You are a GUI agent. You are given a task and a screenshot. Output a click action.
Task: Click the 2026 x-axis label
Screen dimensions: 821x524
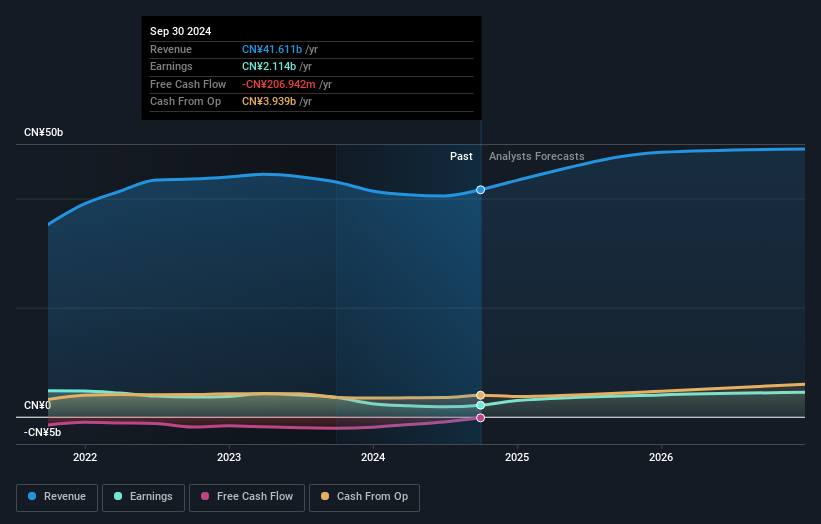[661, 457]
